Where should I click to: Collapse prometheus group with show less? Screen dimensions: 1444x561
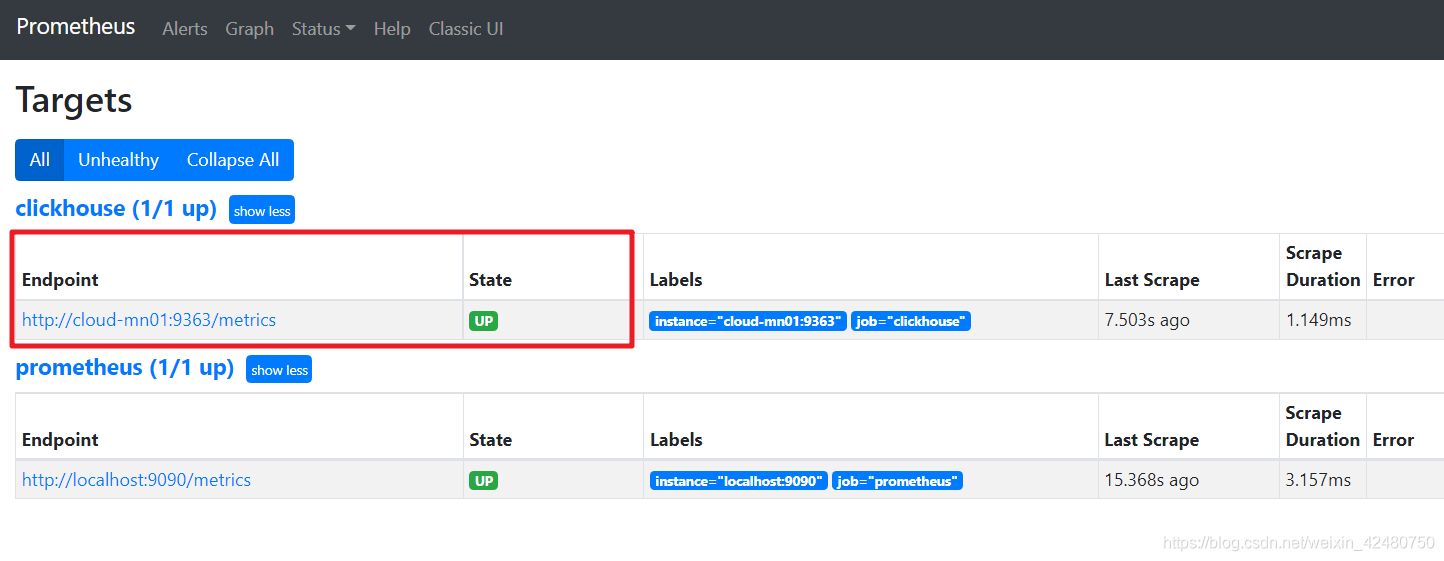pyautogui.click(x=279, y=369)
